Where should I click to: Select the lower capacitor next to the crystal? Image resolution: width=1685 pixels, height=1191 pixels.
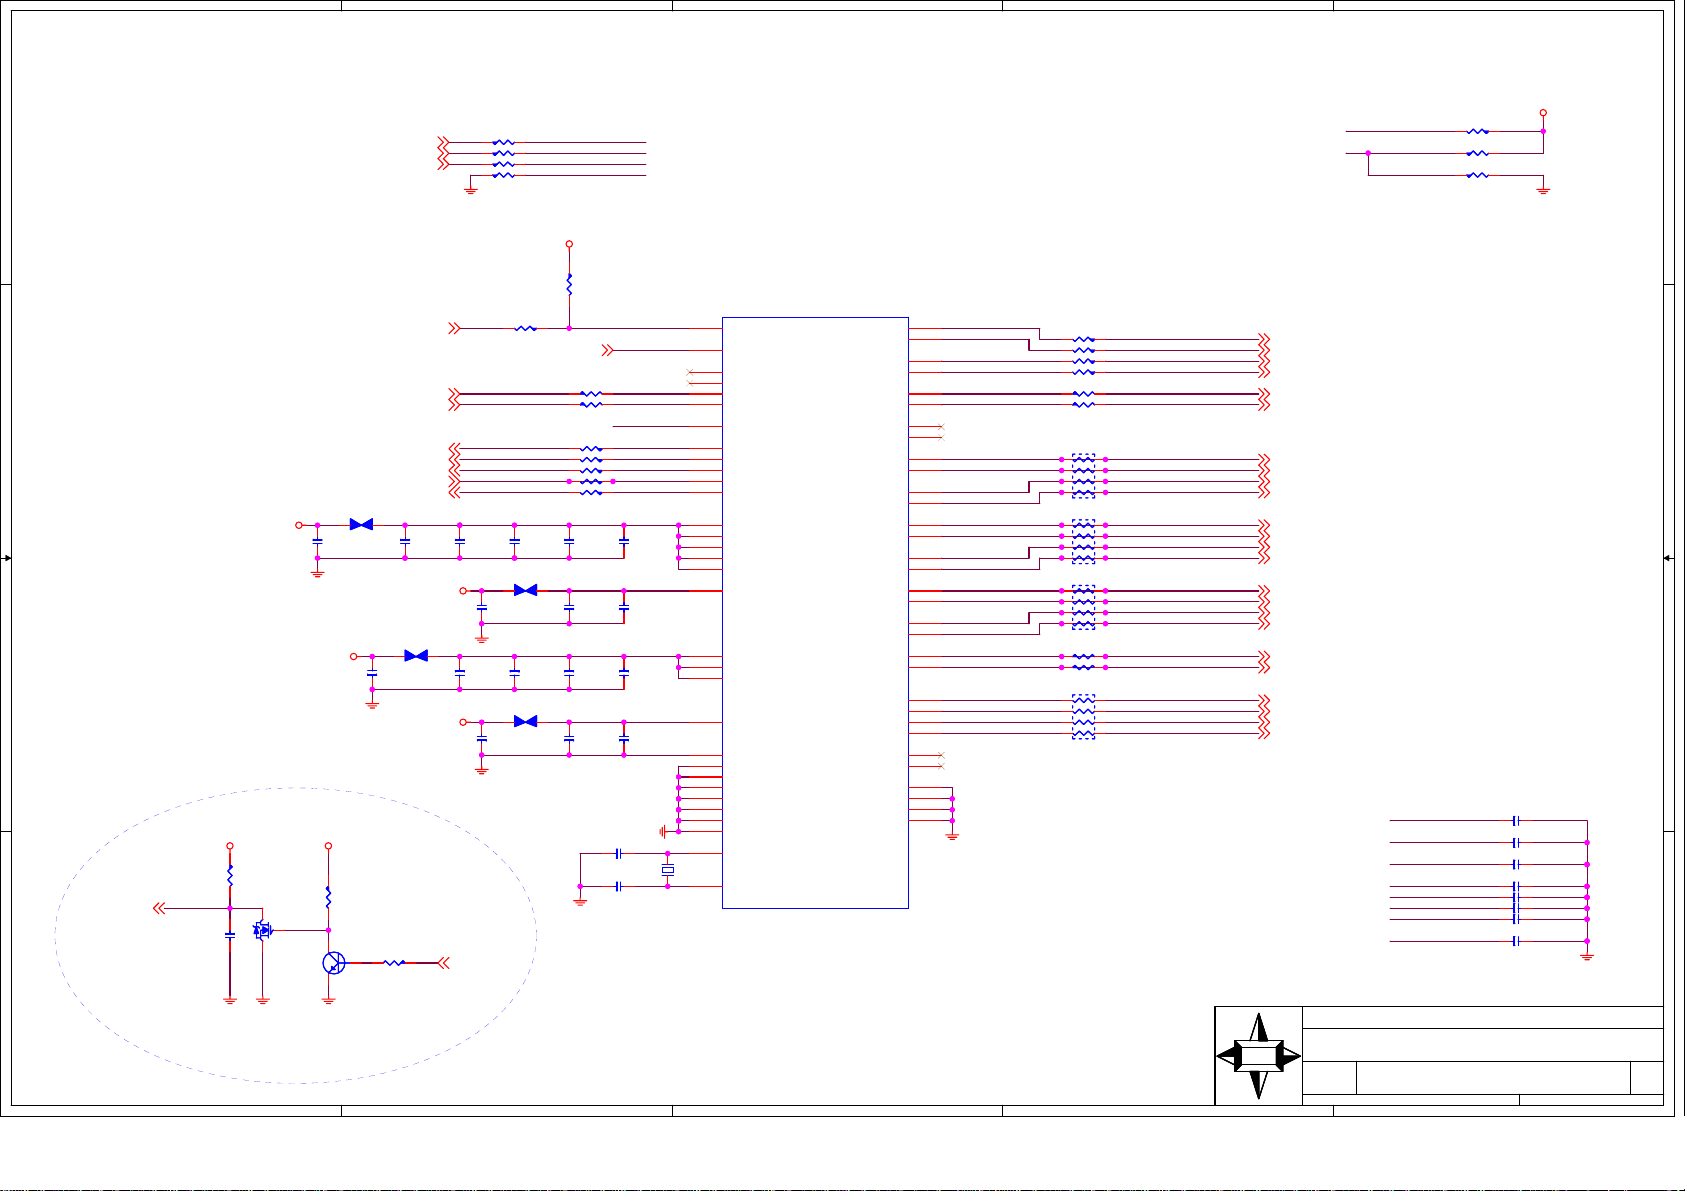pyautogui.click(x=619, y=886)
